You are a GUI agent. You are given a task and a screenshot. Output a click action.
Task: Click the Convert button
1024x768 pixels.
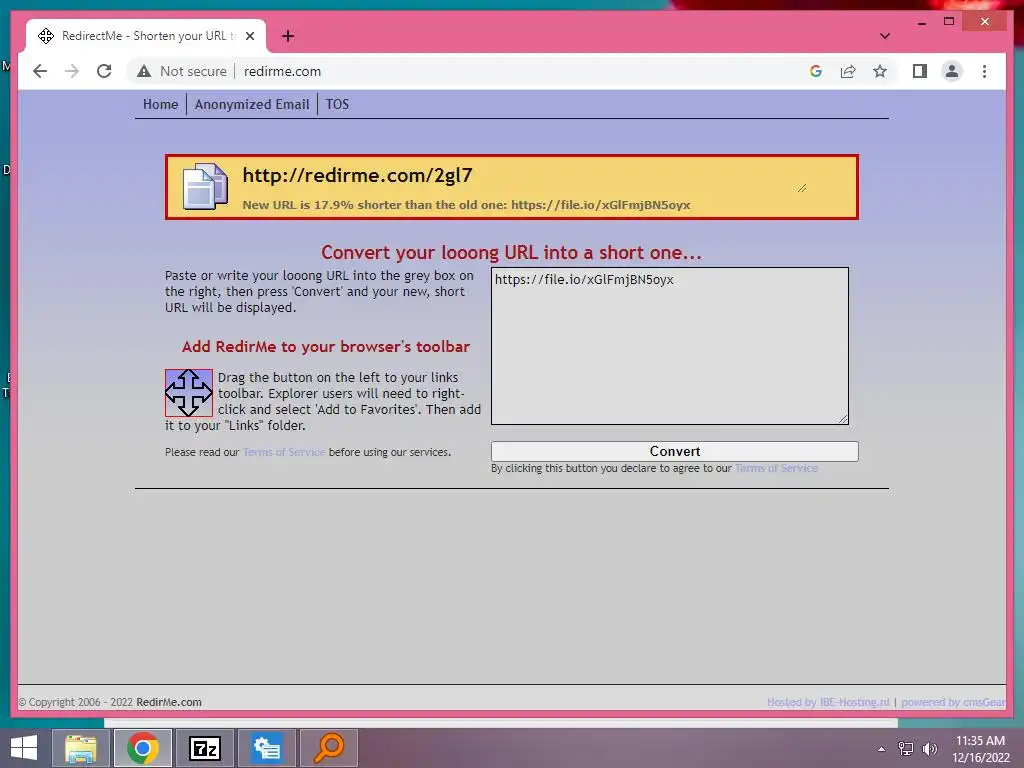[x=675, y=451]
